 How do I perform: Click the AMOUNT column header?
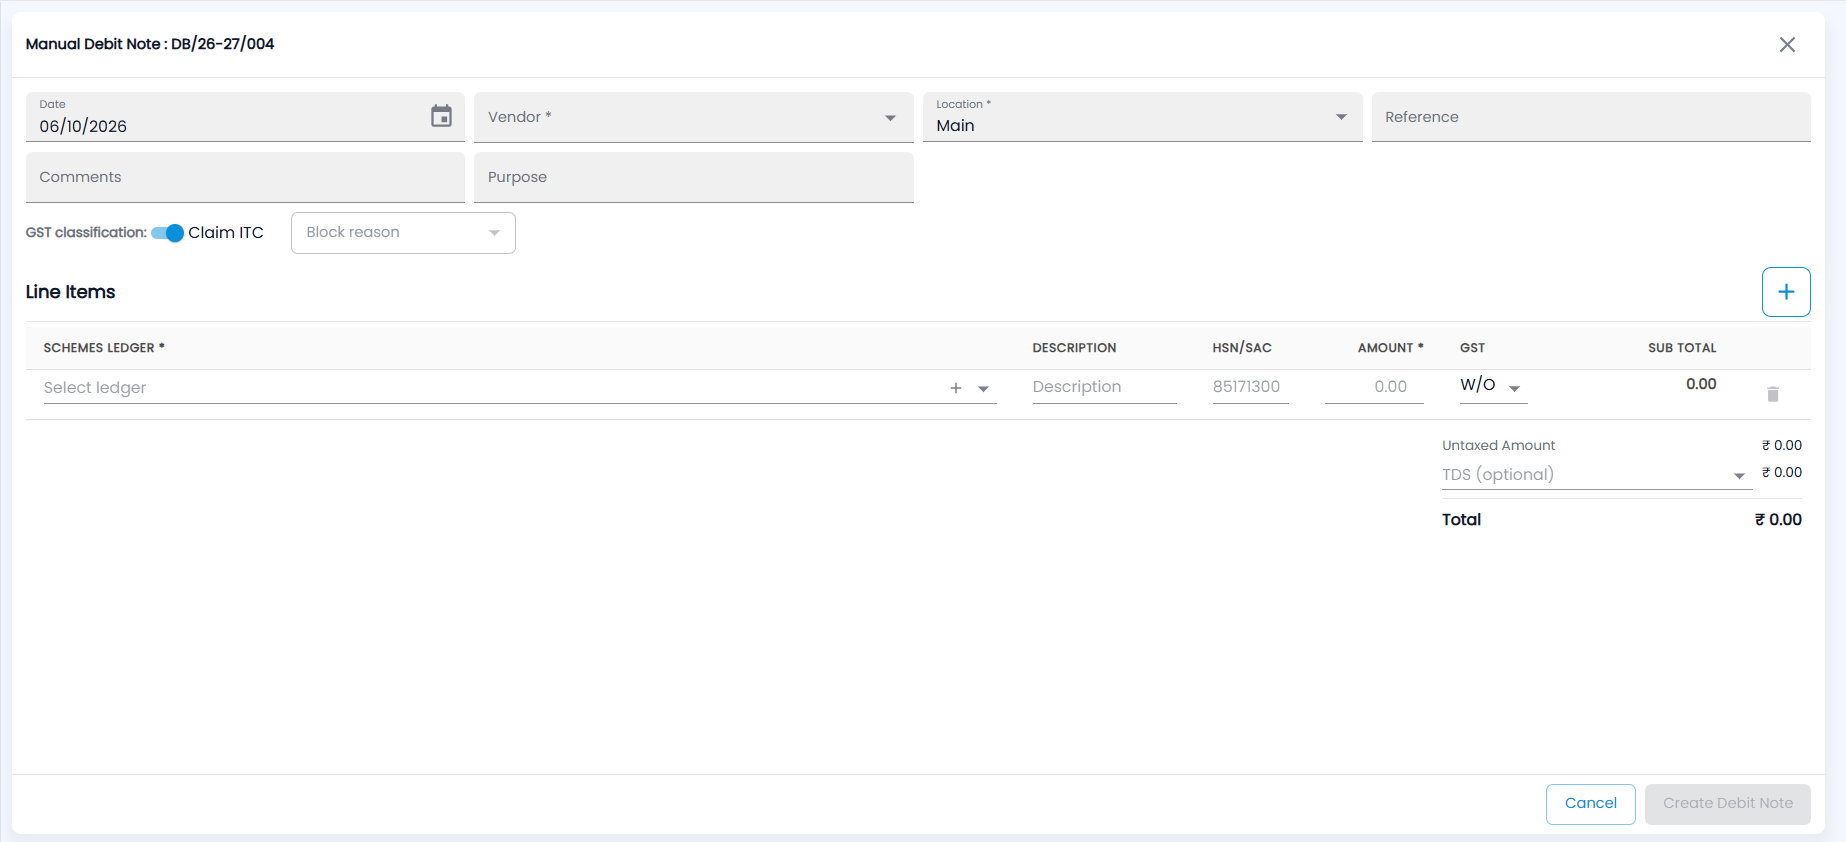(x=1390, y=348)
